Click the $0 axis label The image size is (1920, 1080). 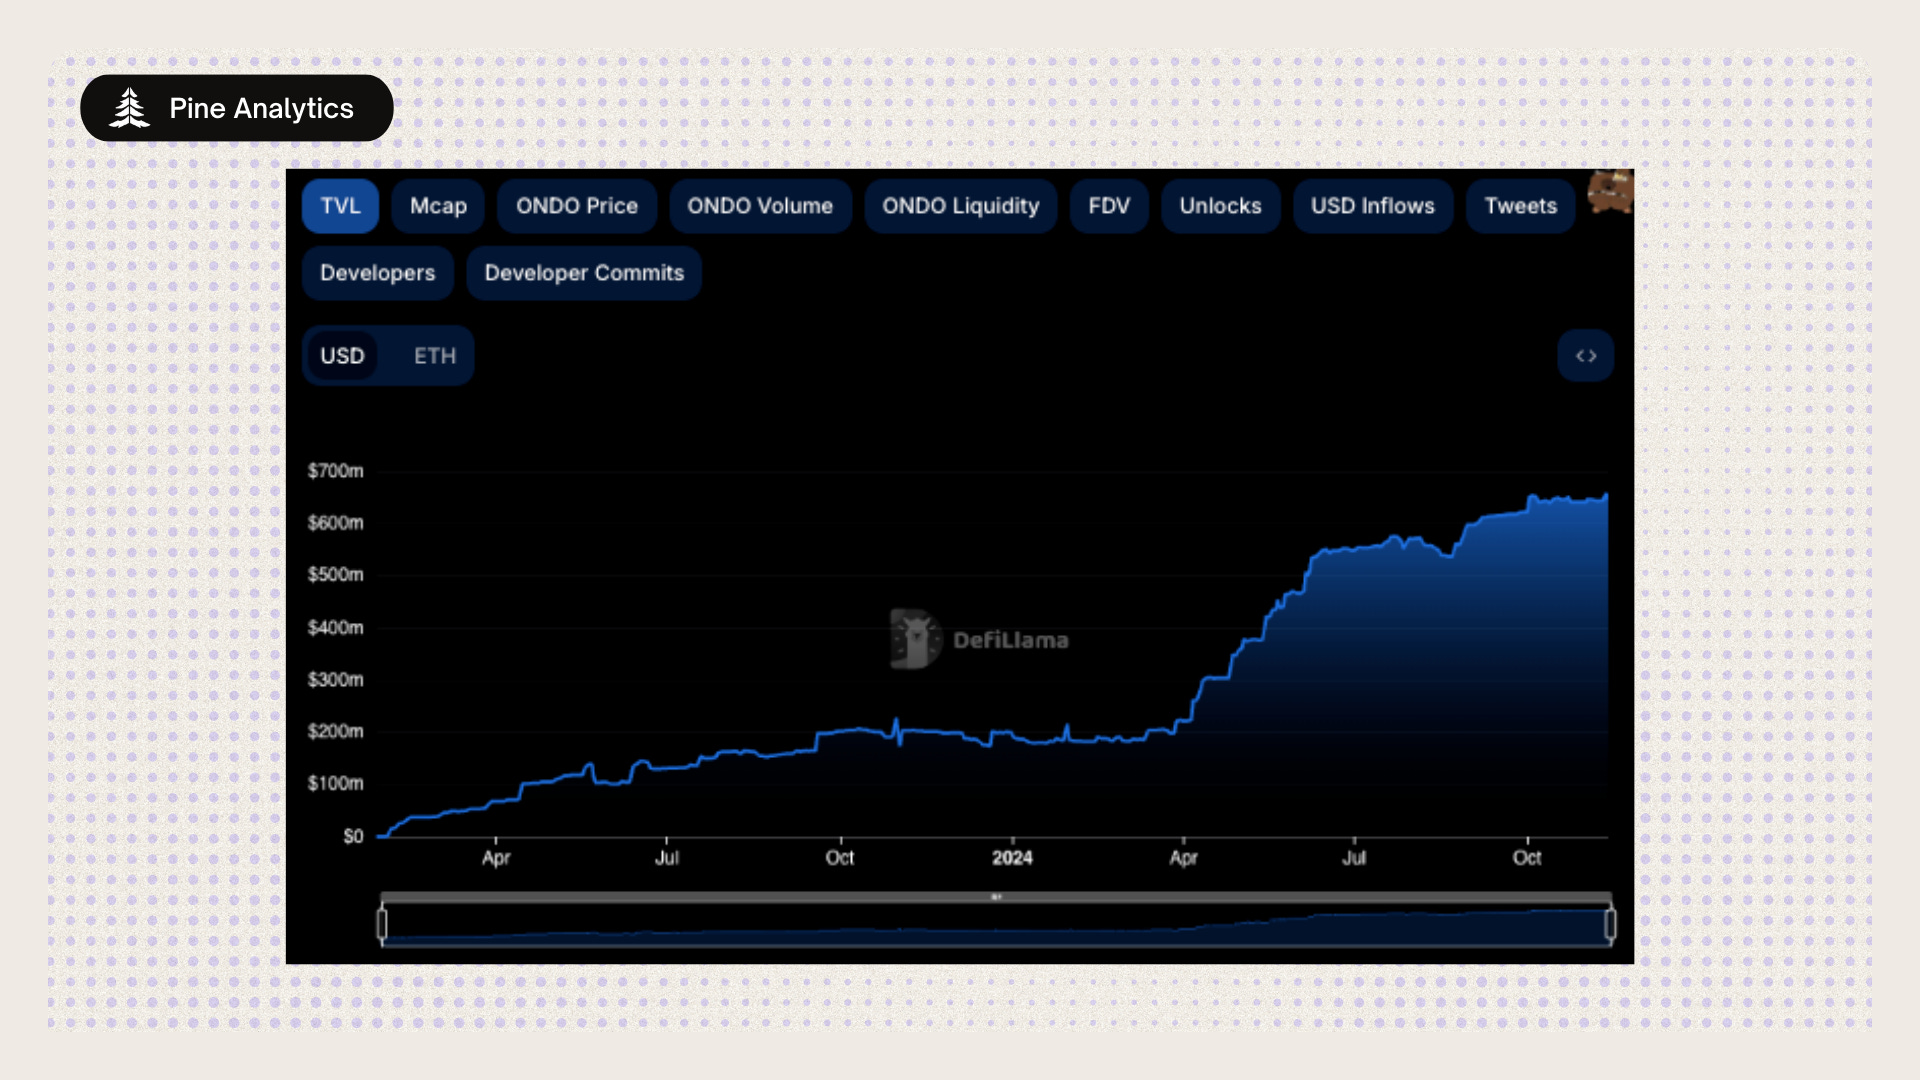tap(353, 836)
